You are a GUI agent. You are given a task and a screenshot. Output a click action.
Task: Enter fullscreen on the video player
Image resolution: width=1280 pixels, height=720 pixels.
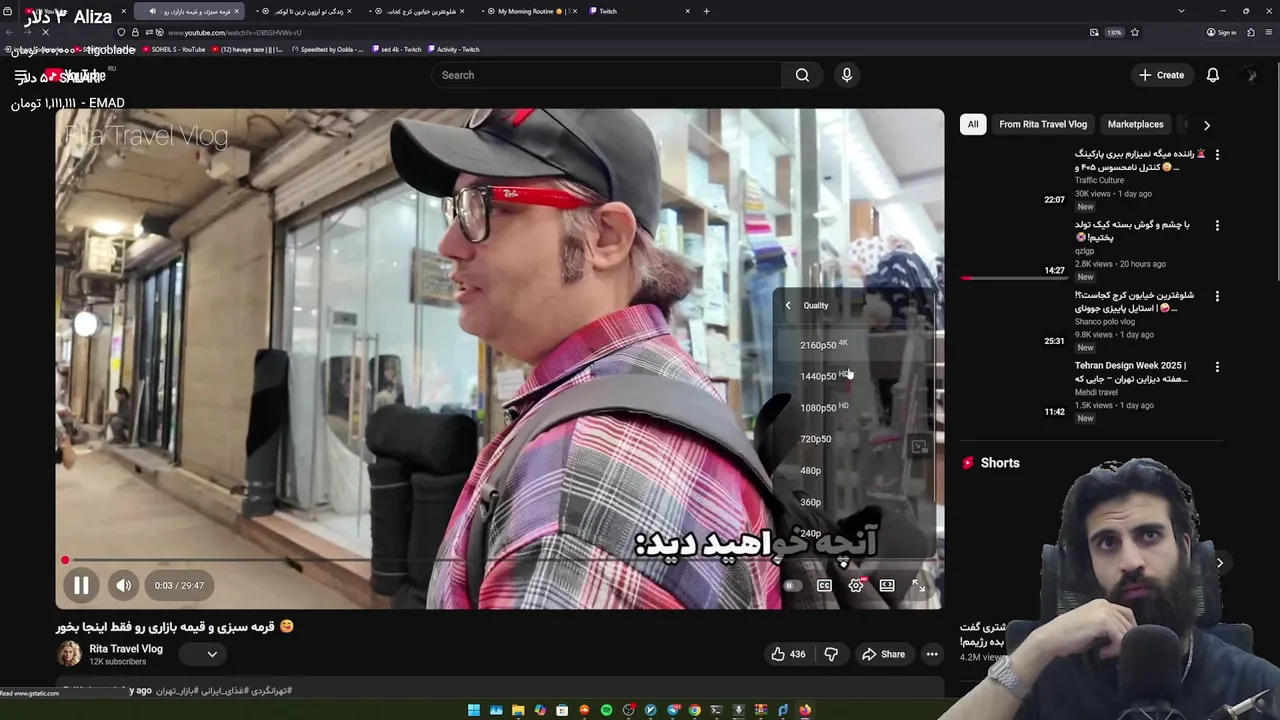[919, 586]
